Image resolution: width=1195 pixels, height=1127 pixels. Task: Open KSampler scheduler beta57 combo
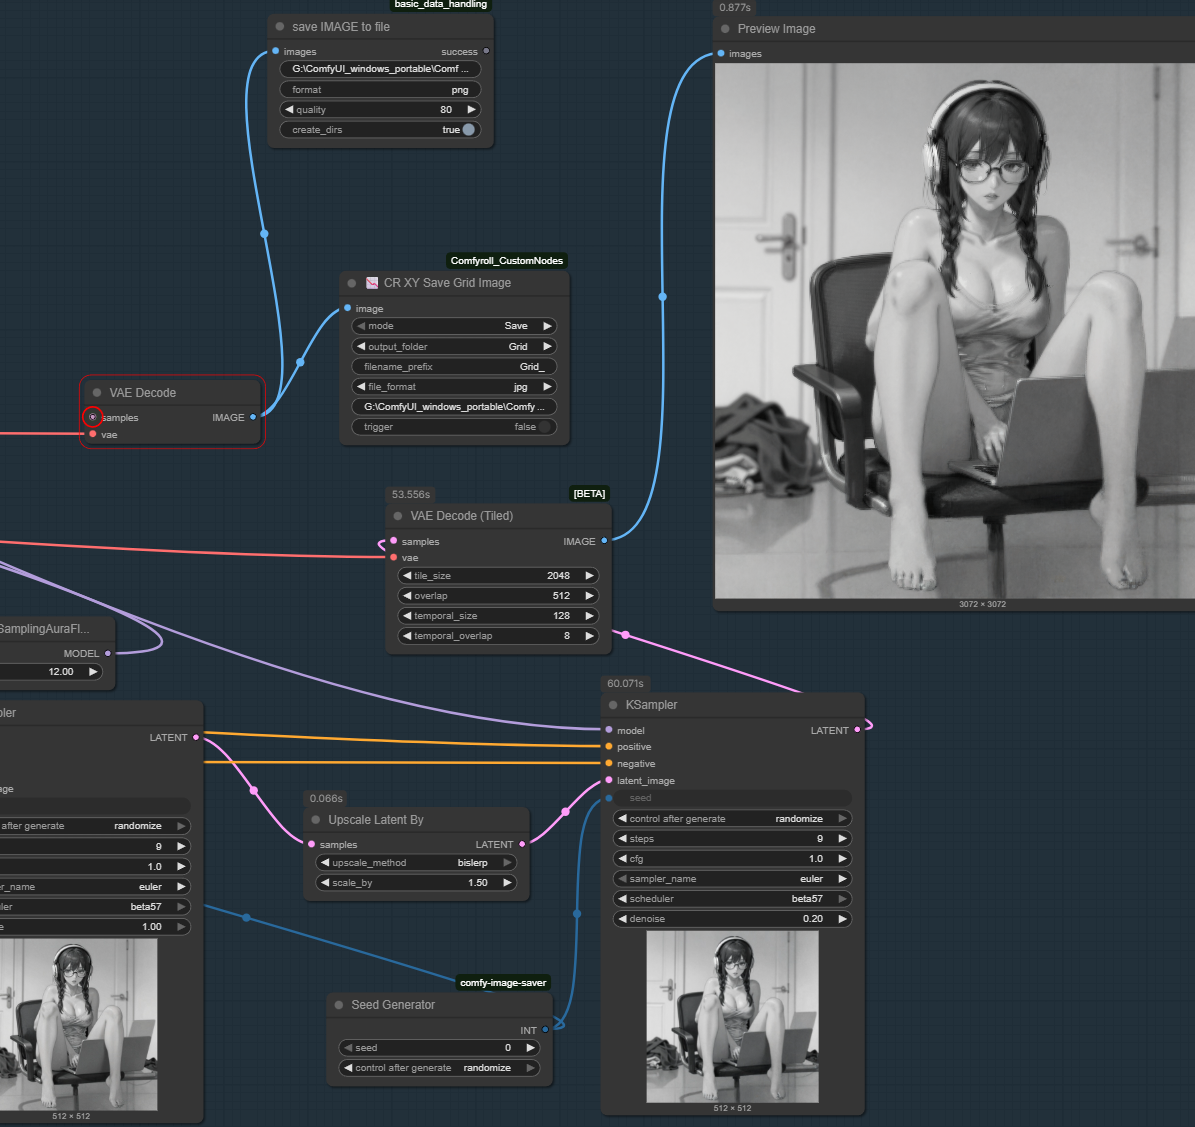point(732,899)
